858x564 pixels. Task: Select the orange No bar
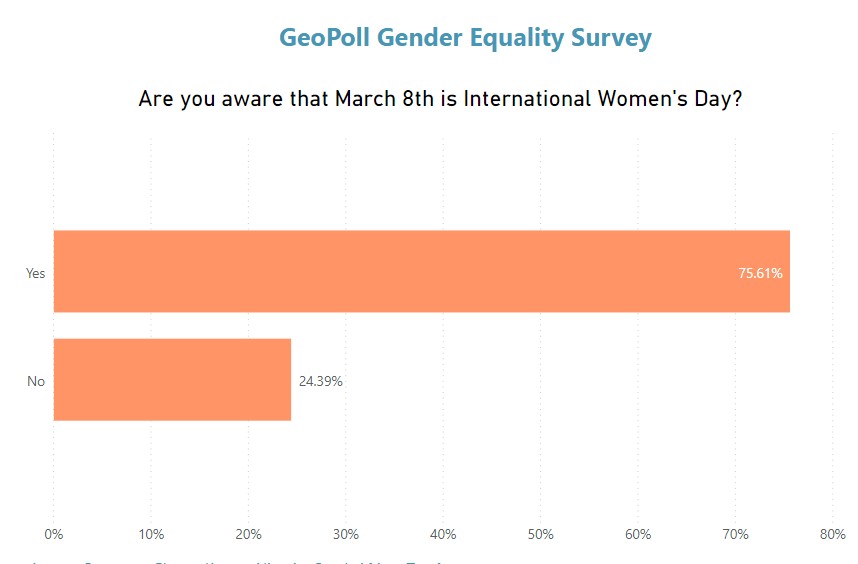click(172, 379)
